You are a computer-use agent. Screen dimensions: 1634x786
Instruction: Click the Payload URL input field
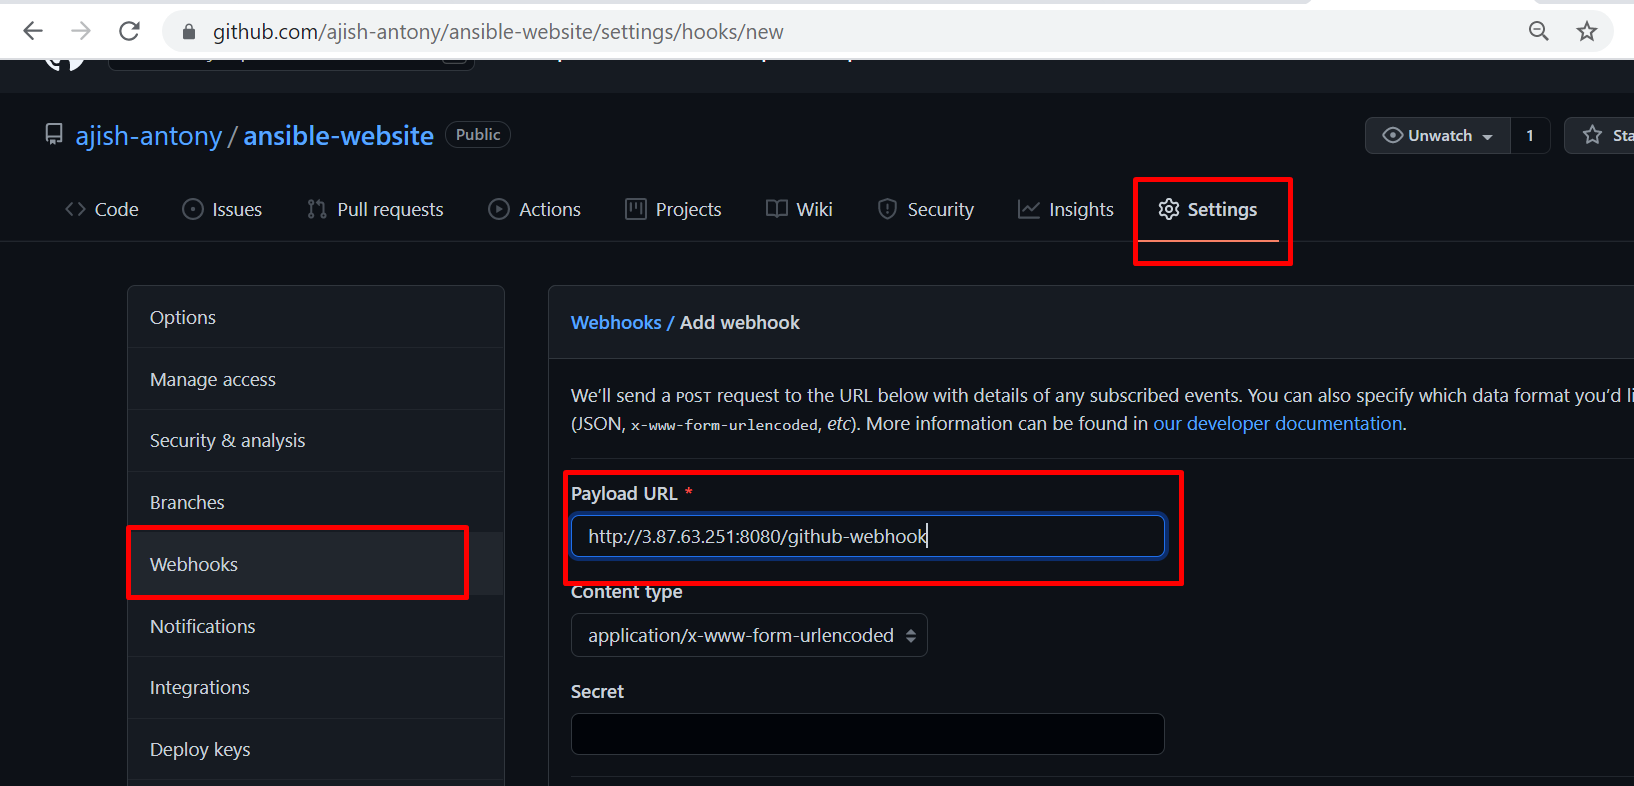point(868,536)
